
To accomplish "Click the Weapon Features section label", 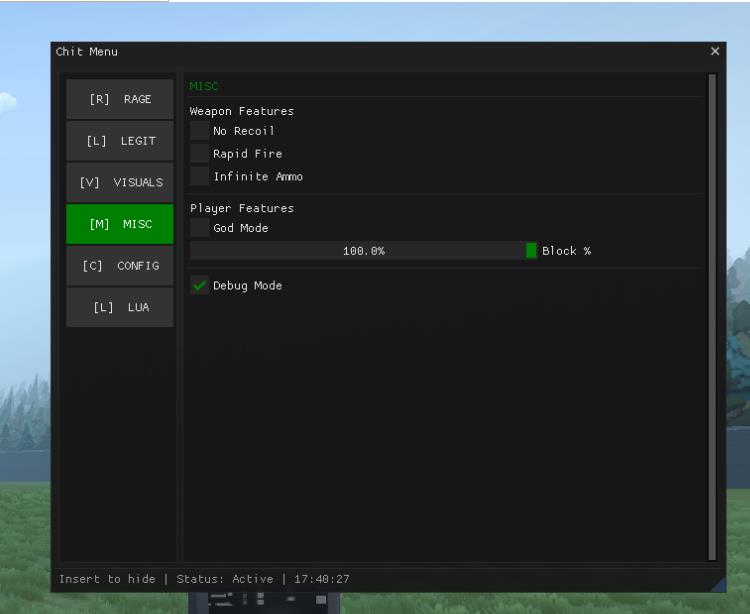I will point(242,111).
